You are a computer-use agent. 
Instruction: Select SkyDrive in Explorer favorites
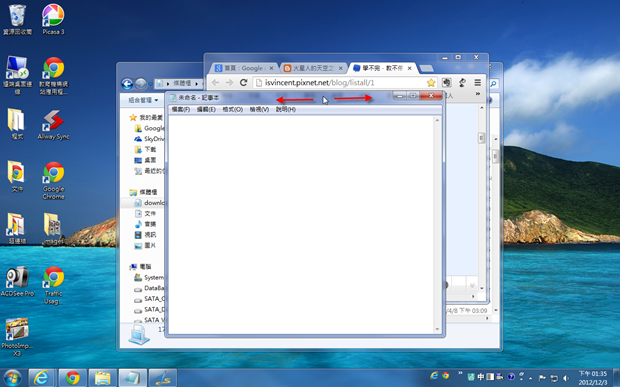pyautogui.click(x=149, y=139)
